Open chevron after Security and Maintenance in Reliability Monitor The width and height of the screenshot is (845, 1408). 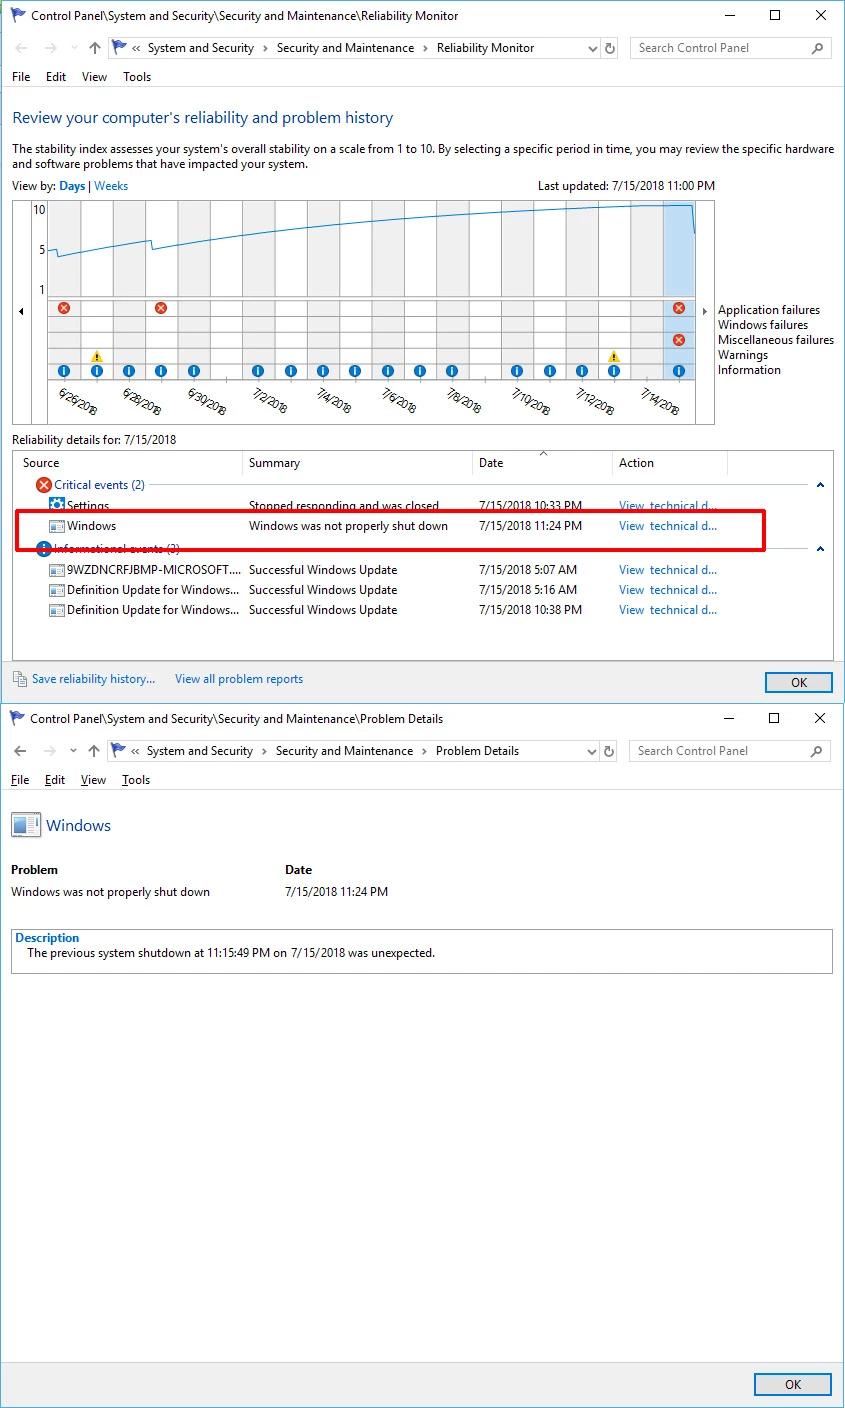[x=425, y=48]
